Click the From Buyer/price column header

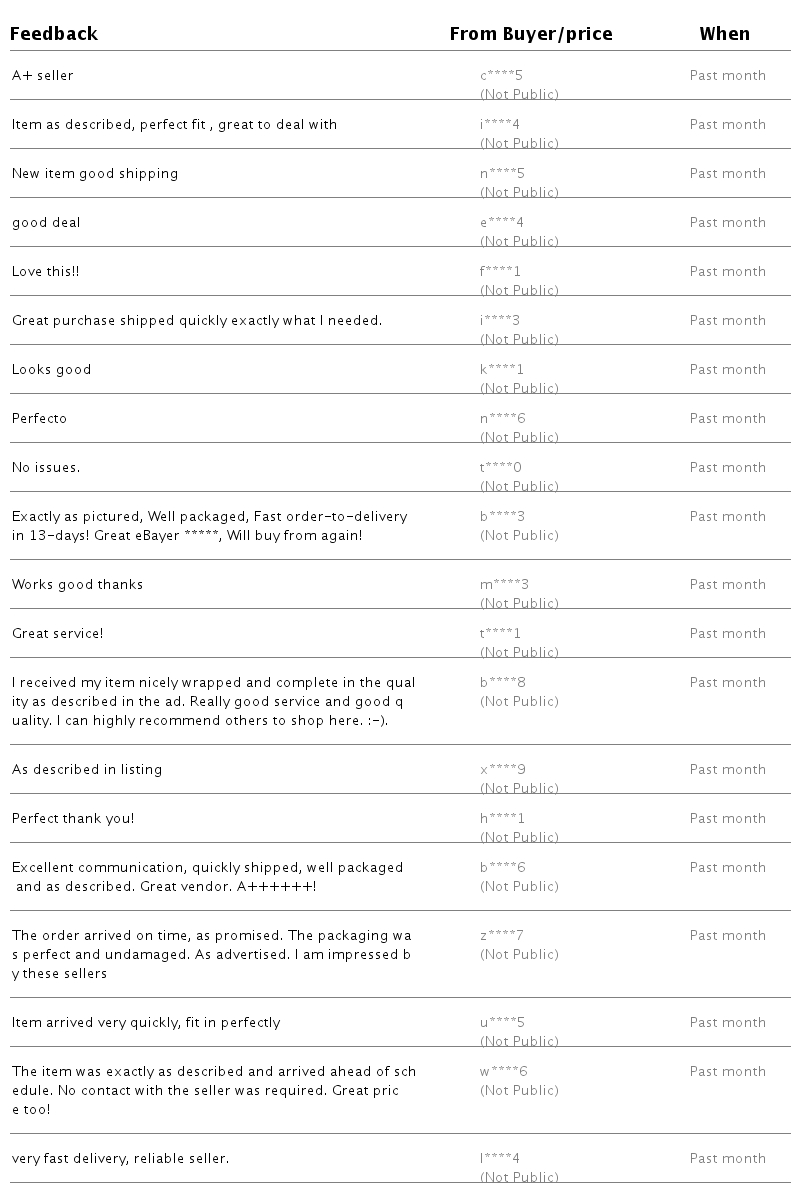[531, 34]
